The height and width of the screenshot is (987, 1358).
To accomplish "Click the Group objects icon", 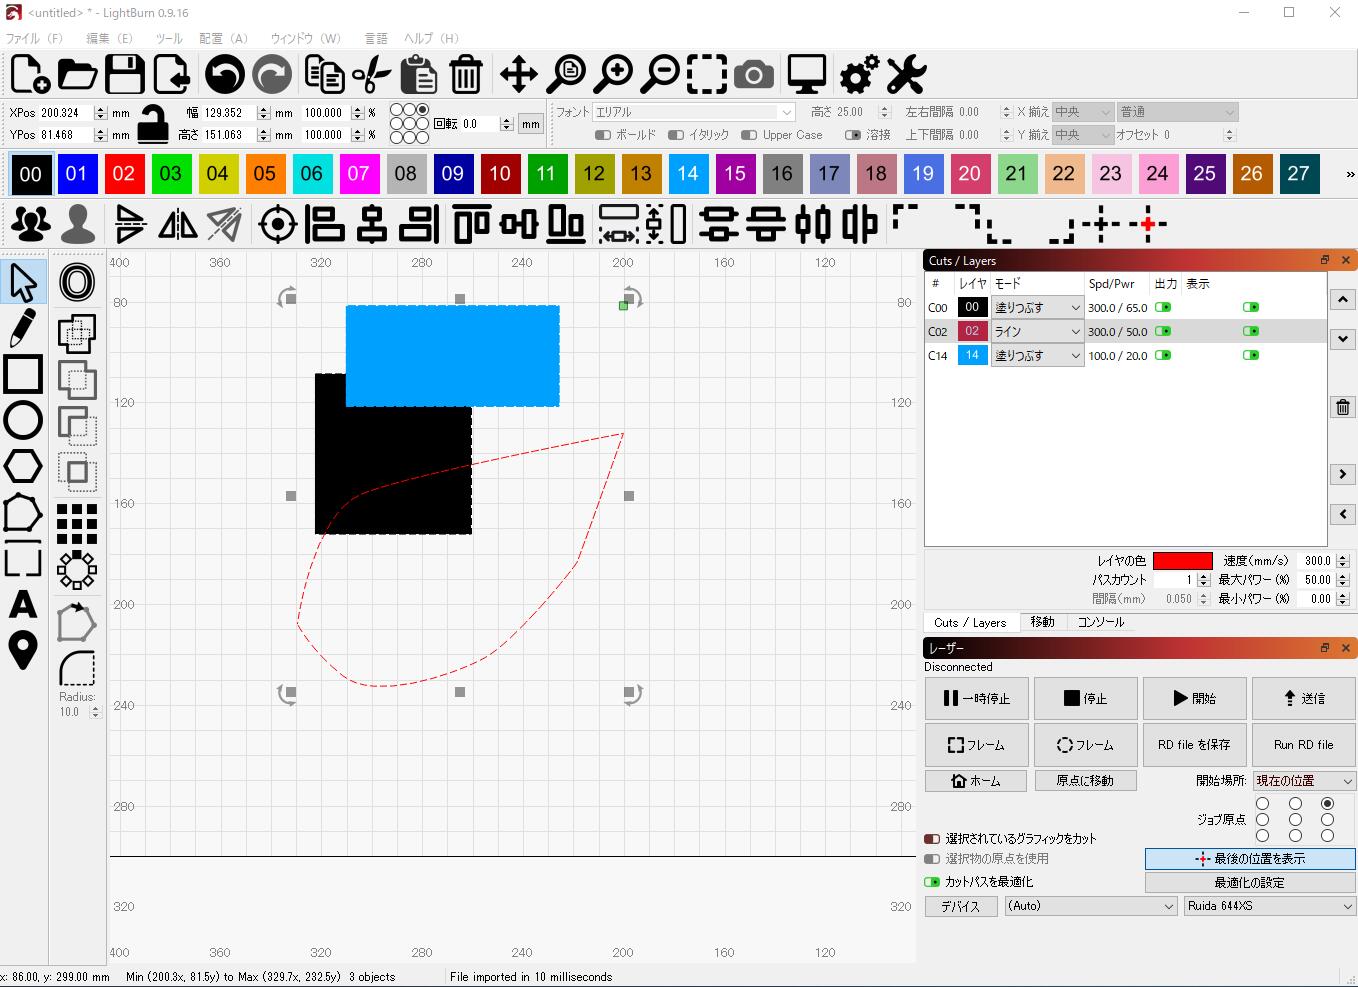I will click(31, 224).
